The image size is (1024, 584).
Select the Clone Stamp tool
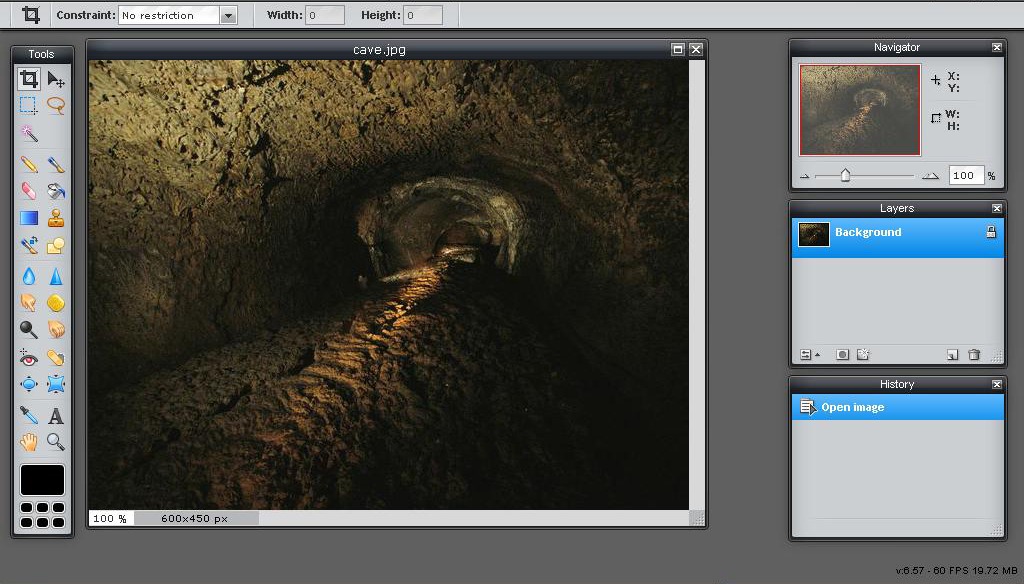tap(56, 218)
